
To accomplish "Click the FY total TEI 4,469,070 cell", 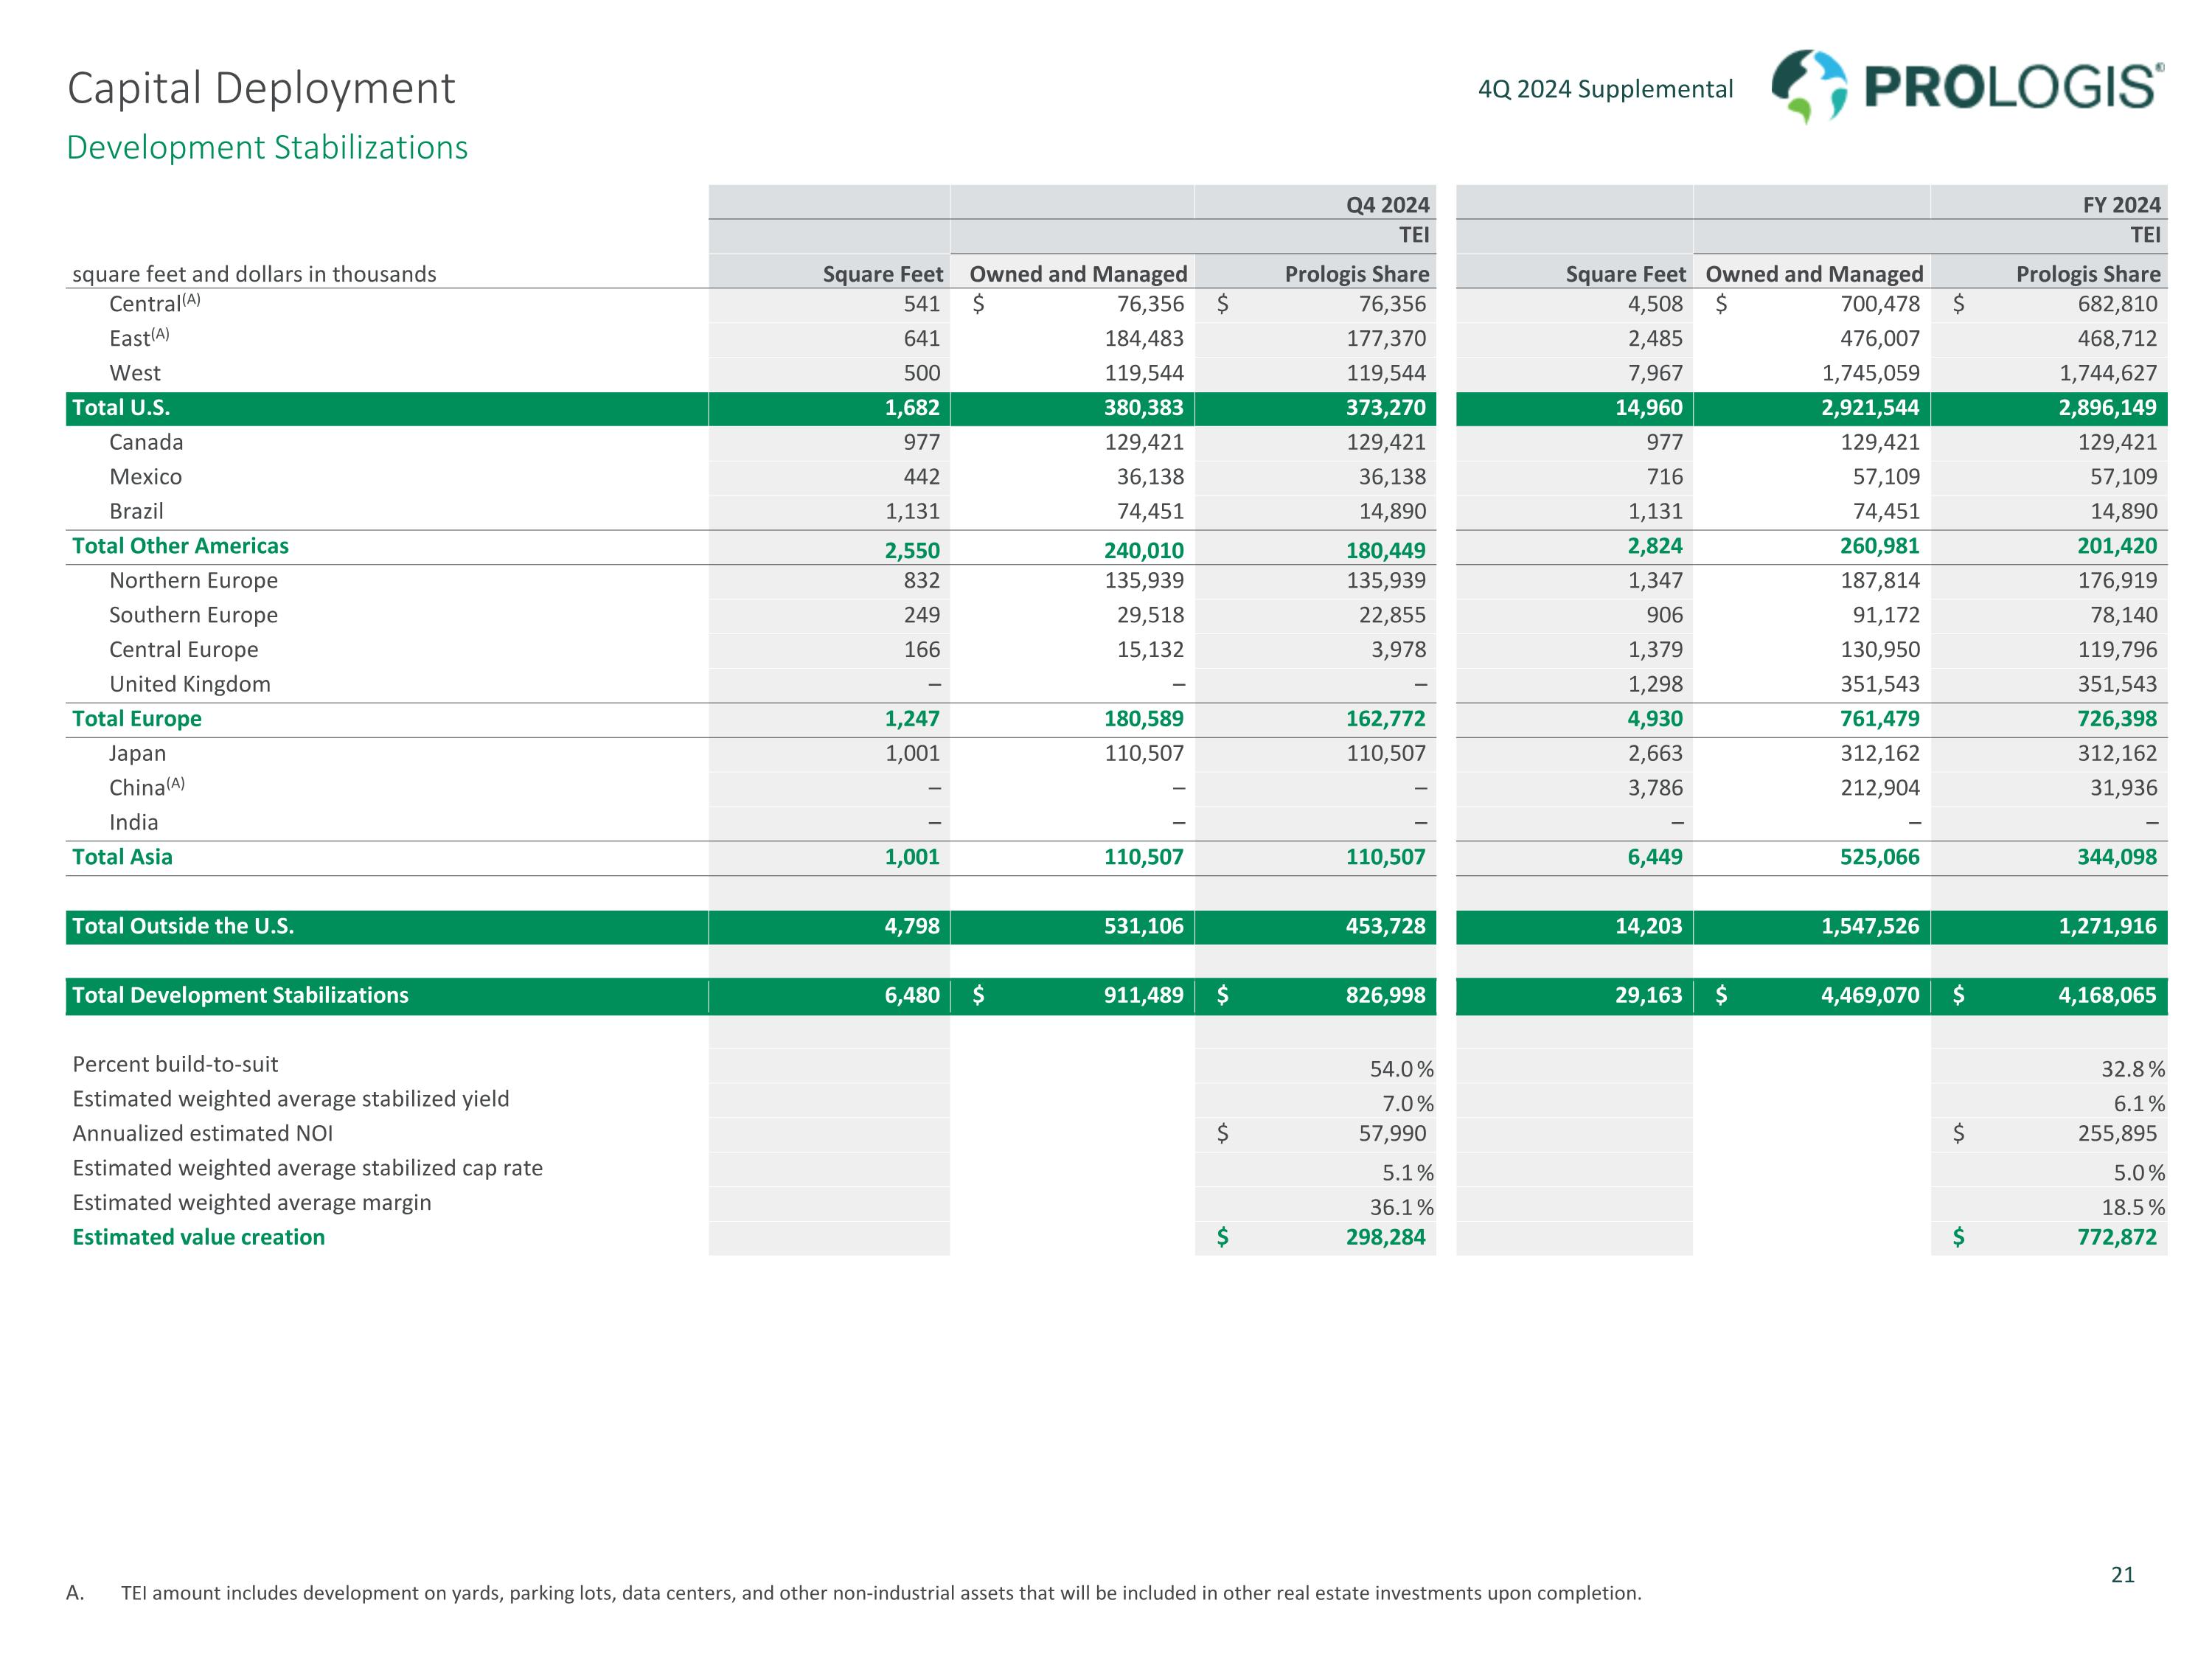I will (x=1869, y=995).
